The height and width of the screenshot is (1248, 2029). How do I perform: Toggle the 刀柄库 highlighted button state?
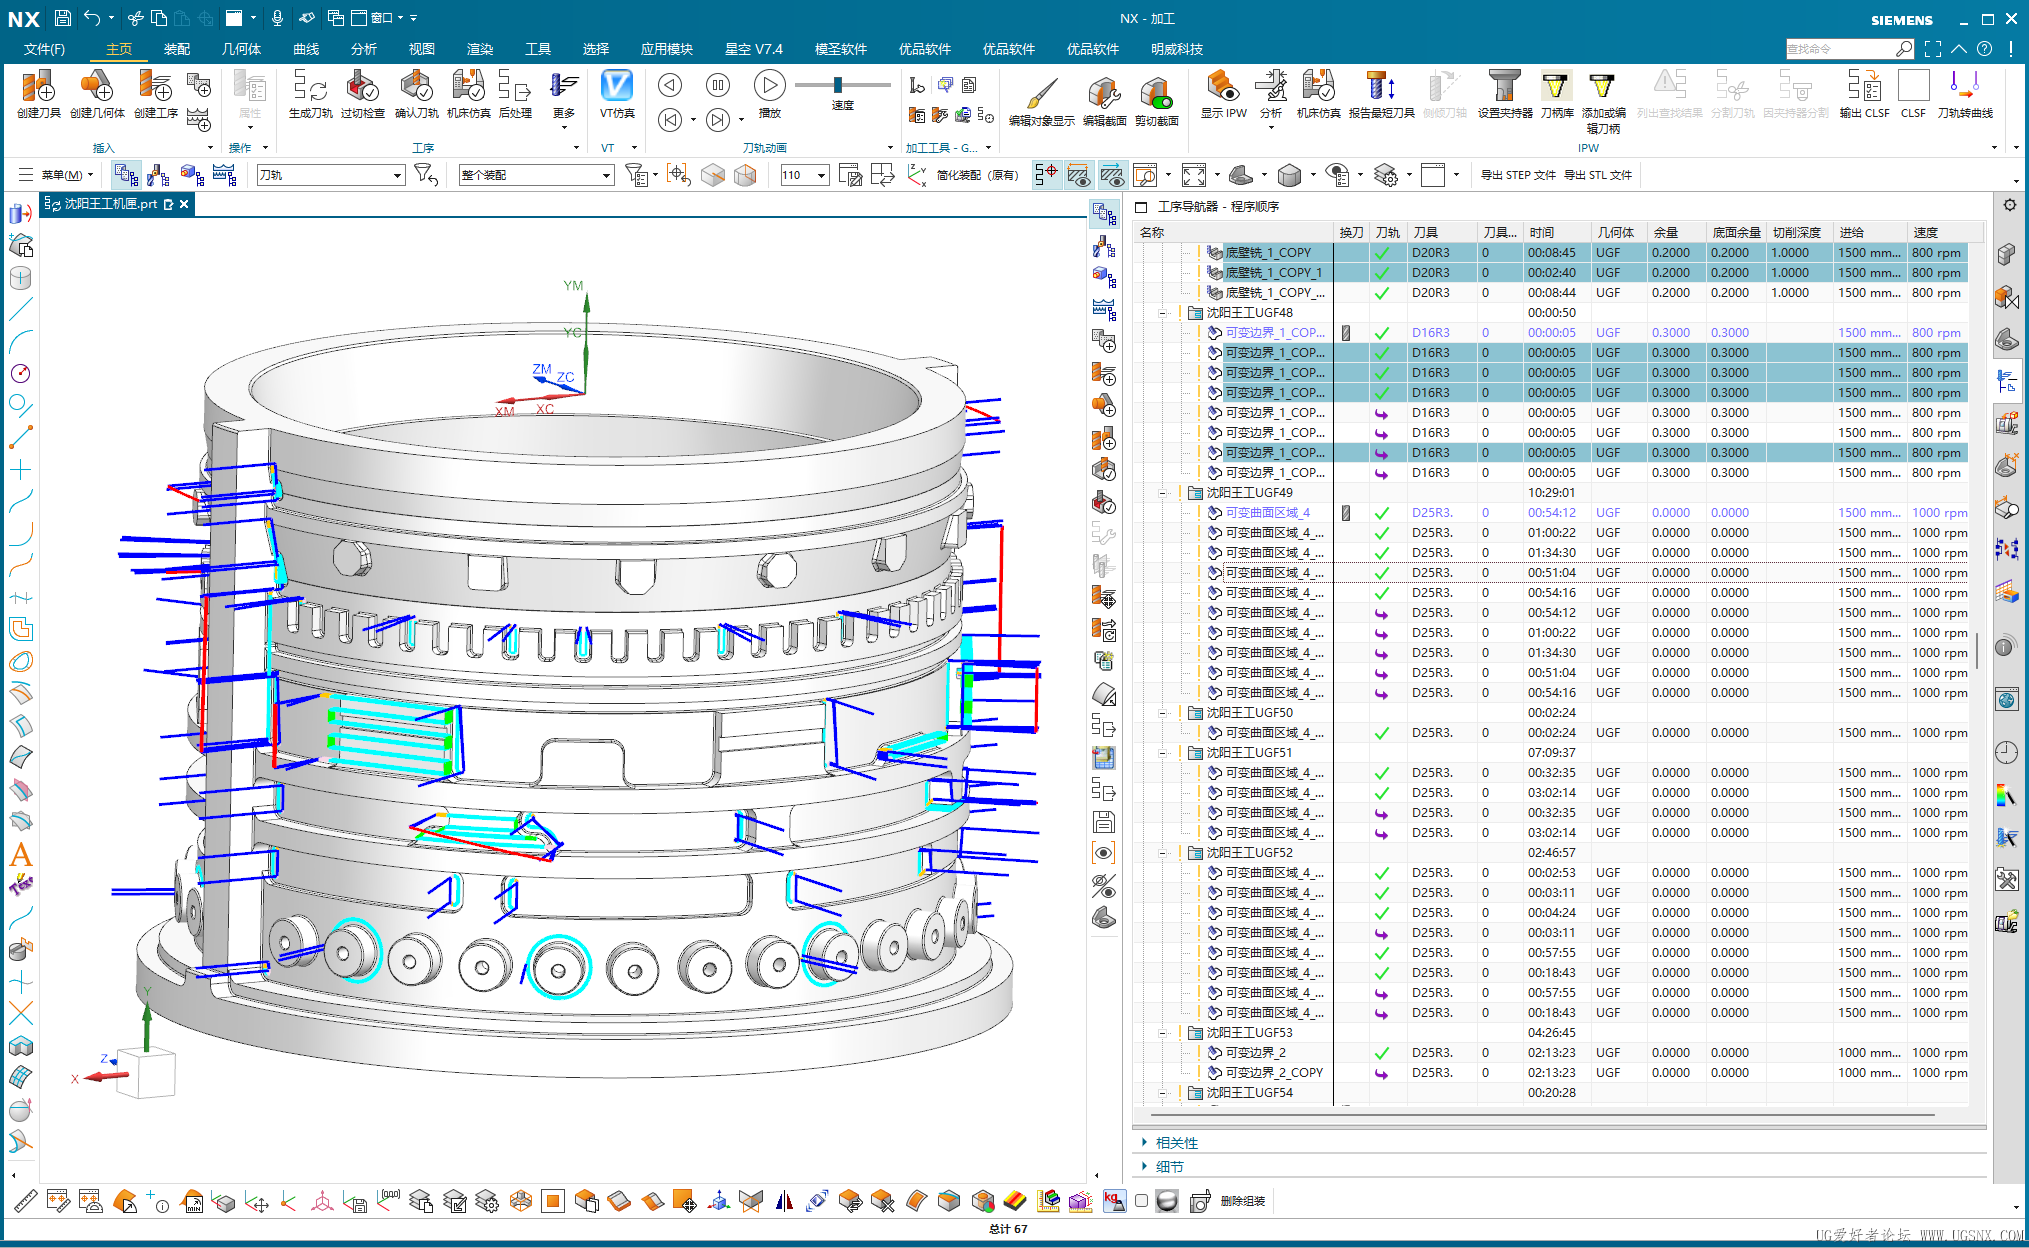tap(1556, 94)
